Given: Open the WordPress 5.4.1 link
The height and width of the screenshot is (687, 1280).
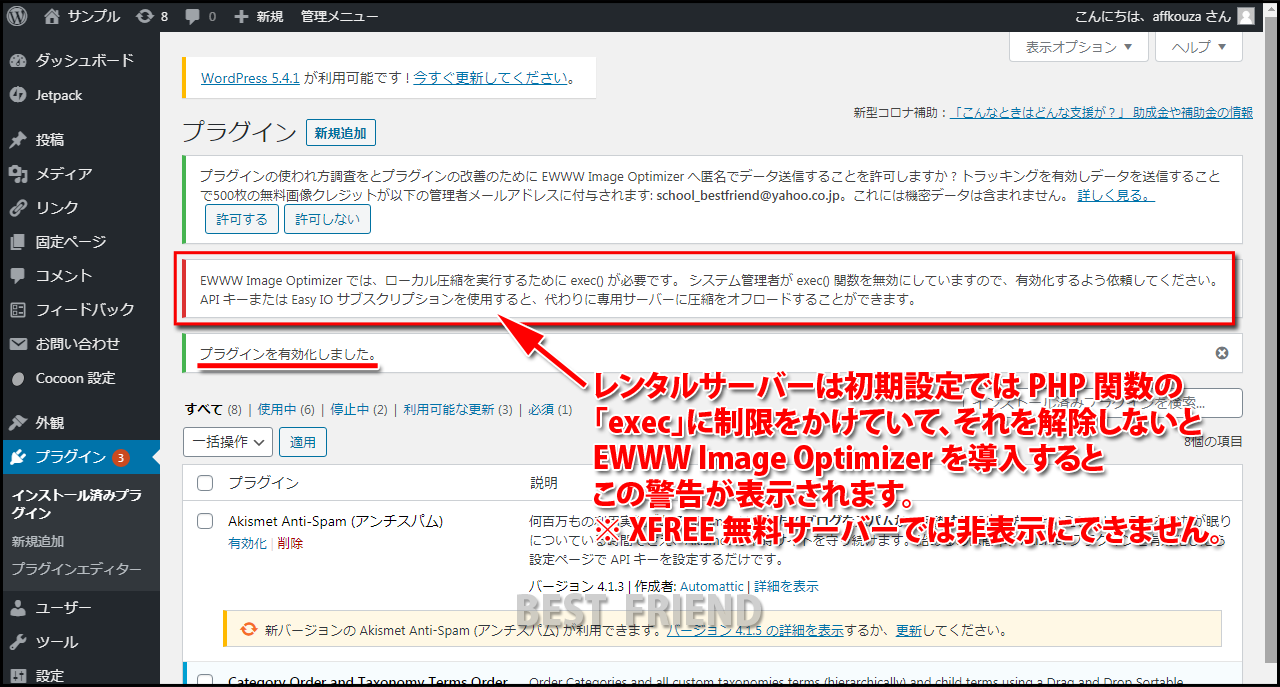Looking at the screenshot, I should click(250, 78).
